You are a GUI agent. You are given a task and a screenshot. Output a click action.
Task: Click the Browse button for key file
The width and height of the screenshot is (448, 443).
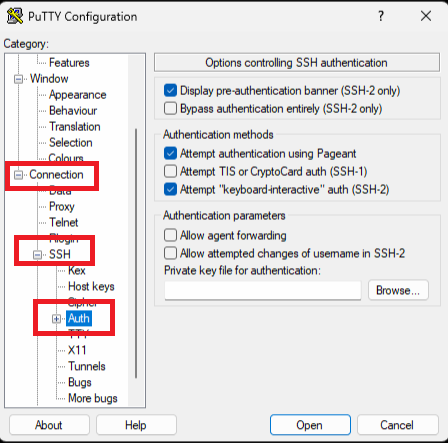click(398, 290)
